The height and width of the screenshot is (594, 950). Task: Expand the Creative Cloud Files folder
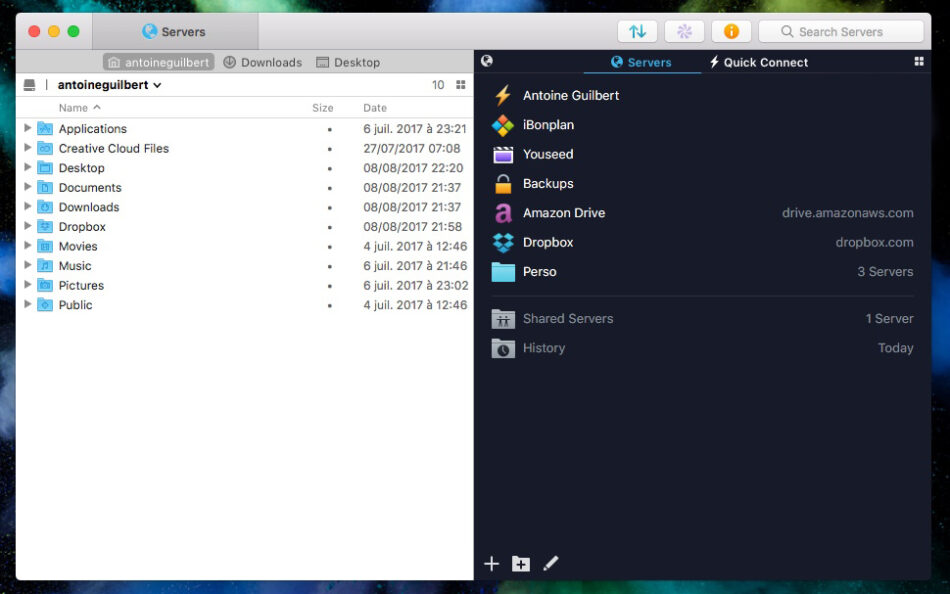pos(27,147)
